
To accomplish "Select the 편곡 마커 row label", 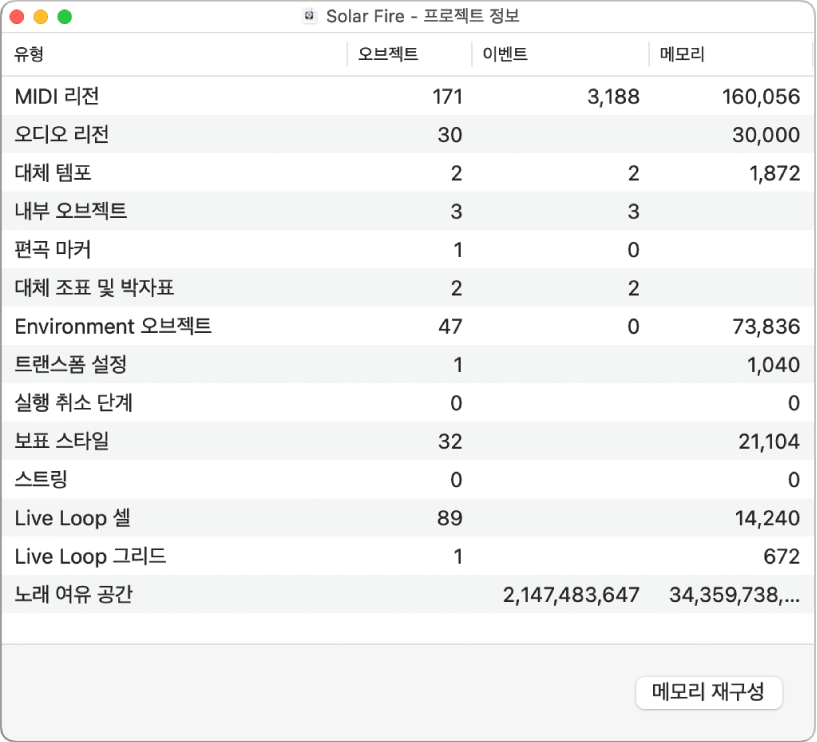I will [53, 250].
